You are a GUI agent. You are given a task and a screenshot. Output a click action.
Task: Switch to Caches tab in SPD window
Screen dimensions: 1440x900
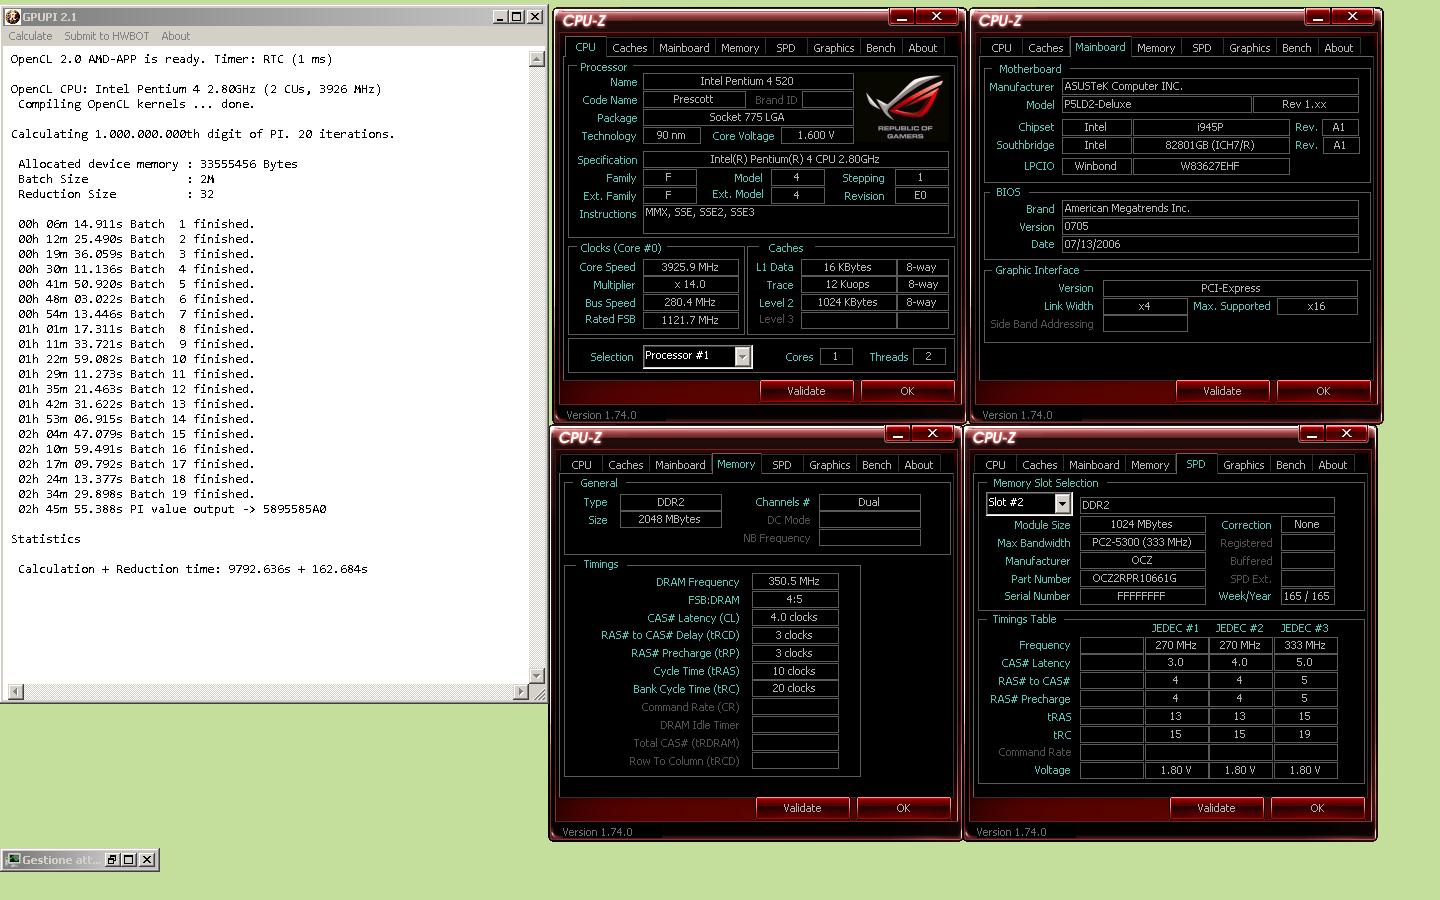[1039, 465]
